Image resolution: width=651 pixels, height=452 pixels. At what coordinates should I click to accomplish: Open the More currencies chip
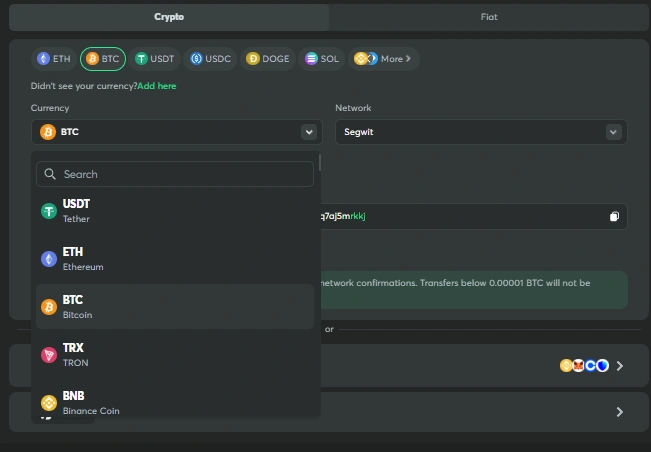pos(383,59)
